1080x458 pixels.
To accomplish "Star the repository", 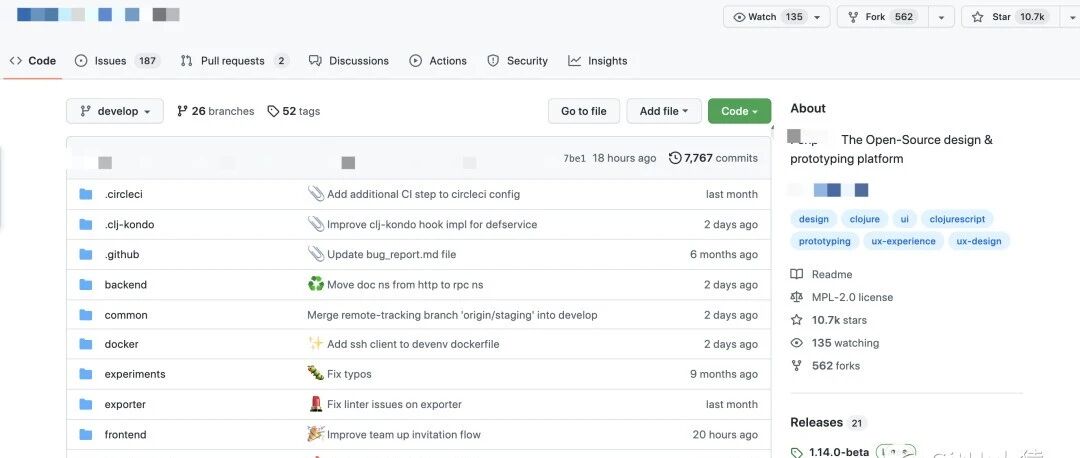I will [x=1010, y=17].
